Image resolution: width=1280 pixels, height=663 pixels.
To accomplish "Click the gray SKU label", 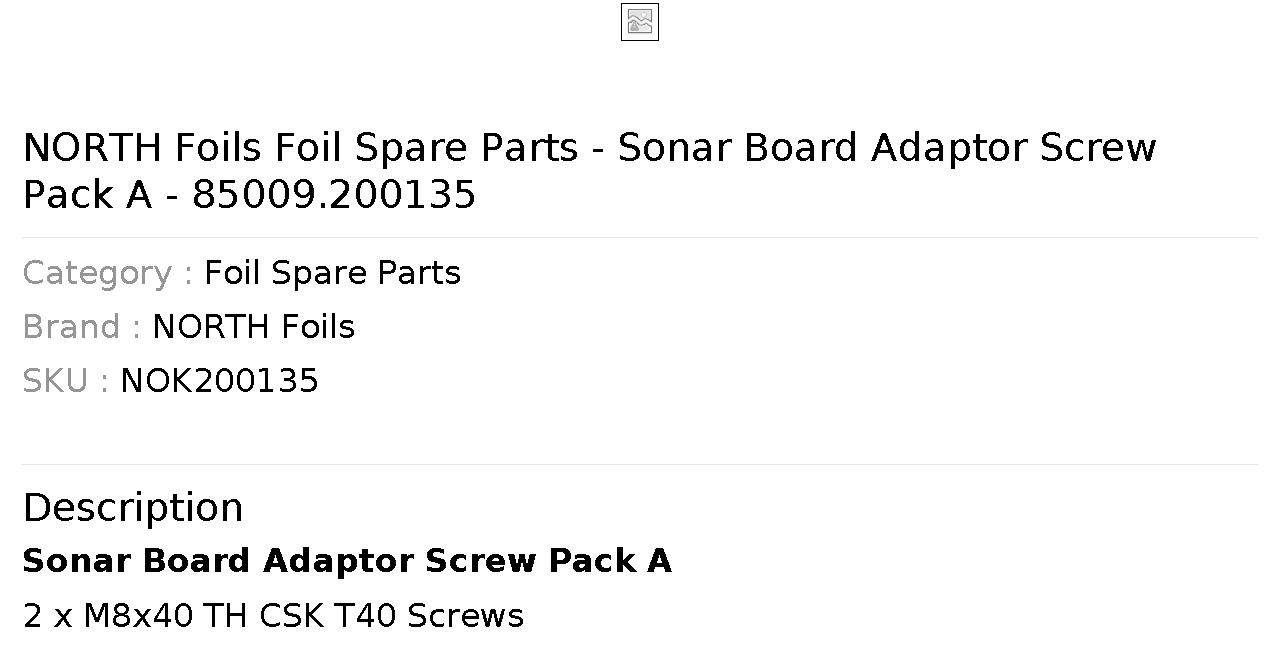I will click(65, 381).
